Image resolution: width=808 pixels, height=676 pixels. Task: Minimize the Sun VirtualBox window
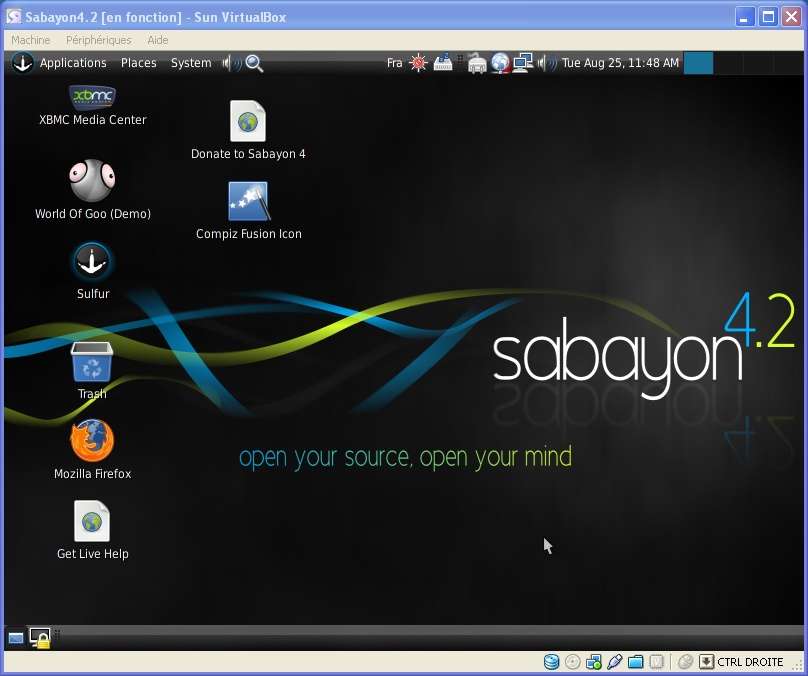tap(744, 16)
